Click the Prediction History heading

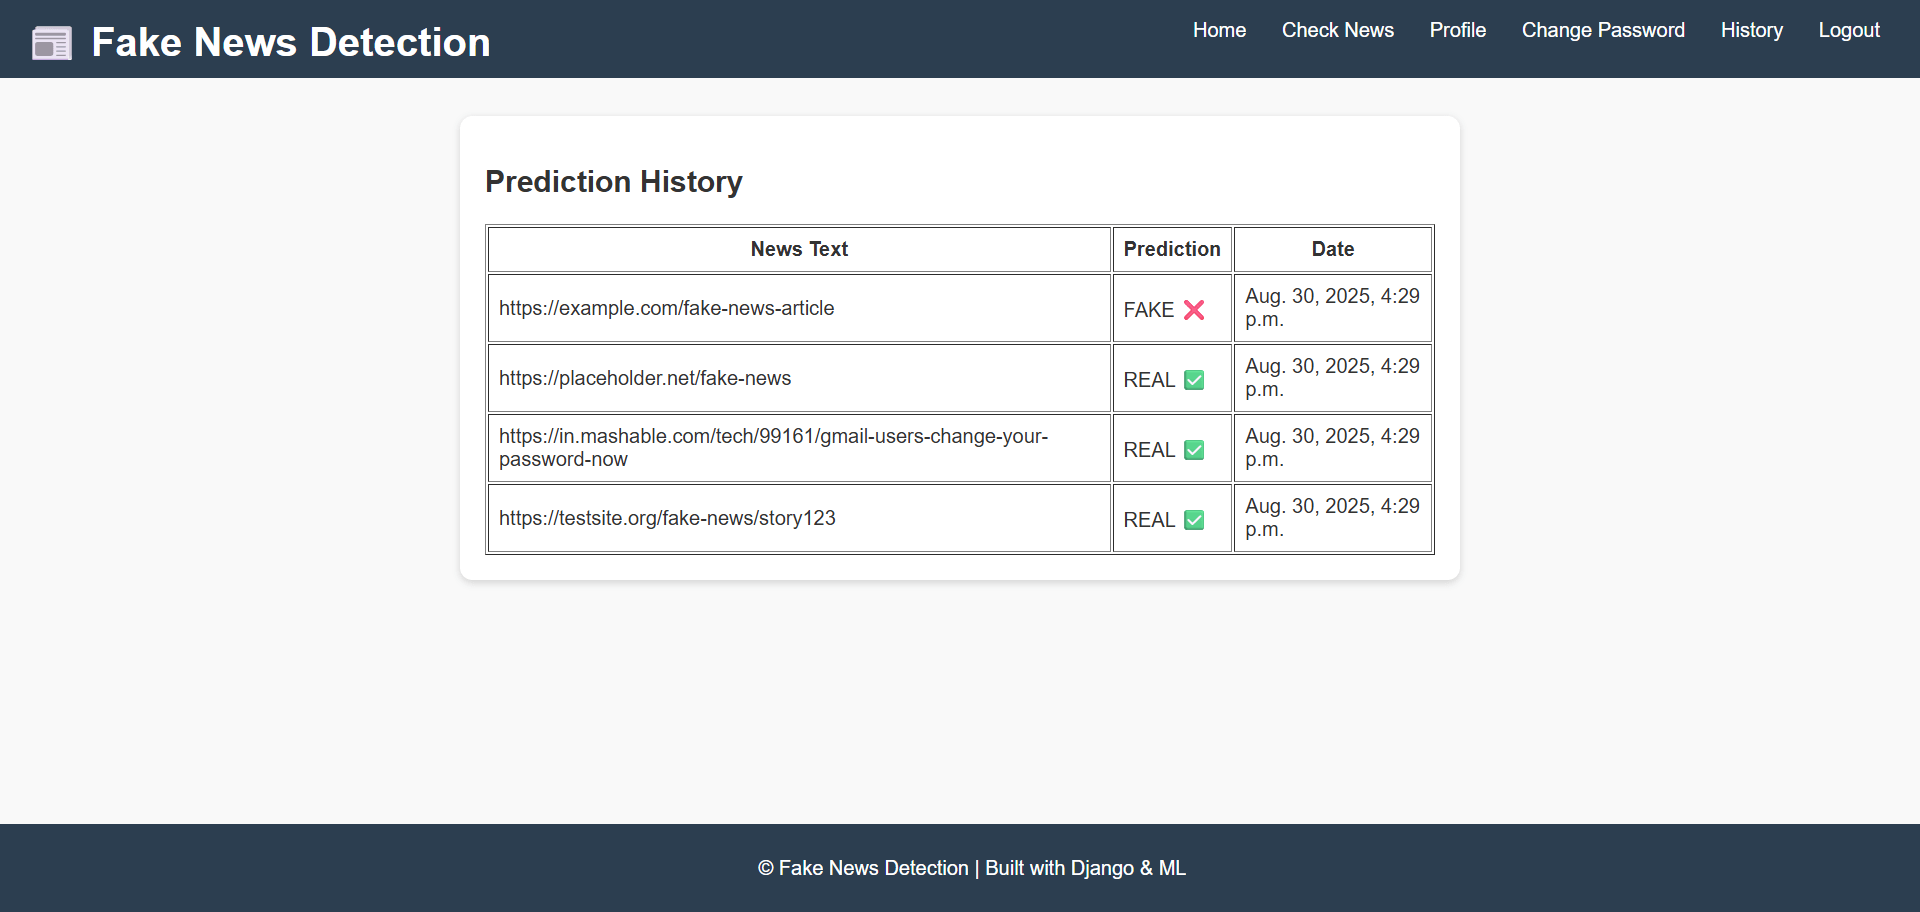click(x=614, y=181)
